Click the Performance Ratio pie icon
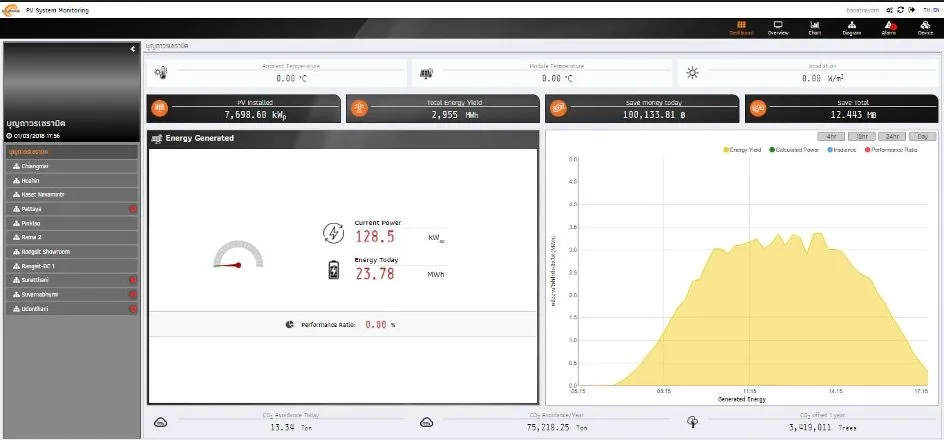944x440 pixels. pyautogui.click(x=290, y=324)
